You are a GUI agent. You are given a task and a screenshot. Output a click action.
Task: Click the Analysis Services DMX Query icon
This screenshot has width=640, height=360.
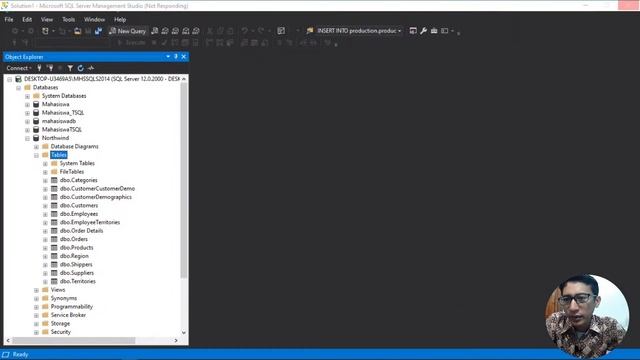coord(176,31)
